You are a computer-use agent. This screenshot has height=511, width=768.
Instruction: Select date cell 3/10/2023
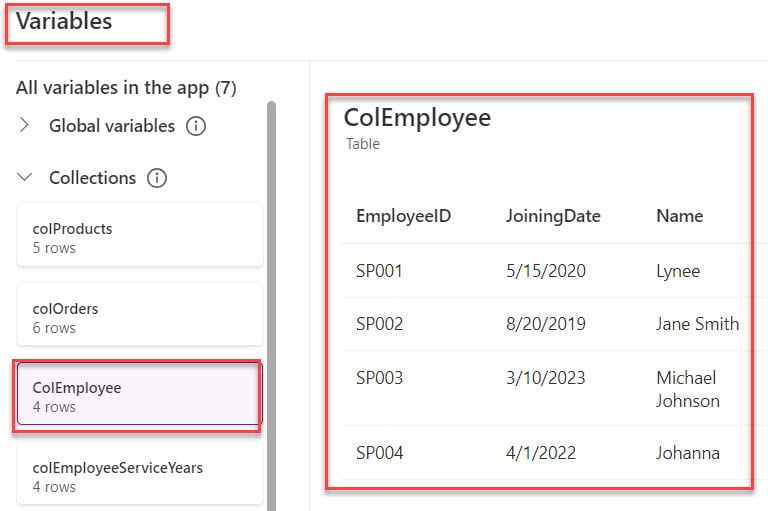point(546,378)
